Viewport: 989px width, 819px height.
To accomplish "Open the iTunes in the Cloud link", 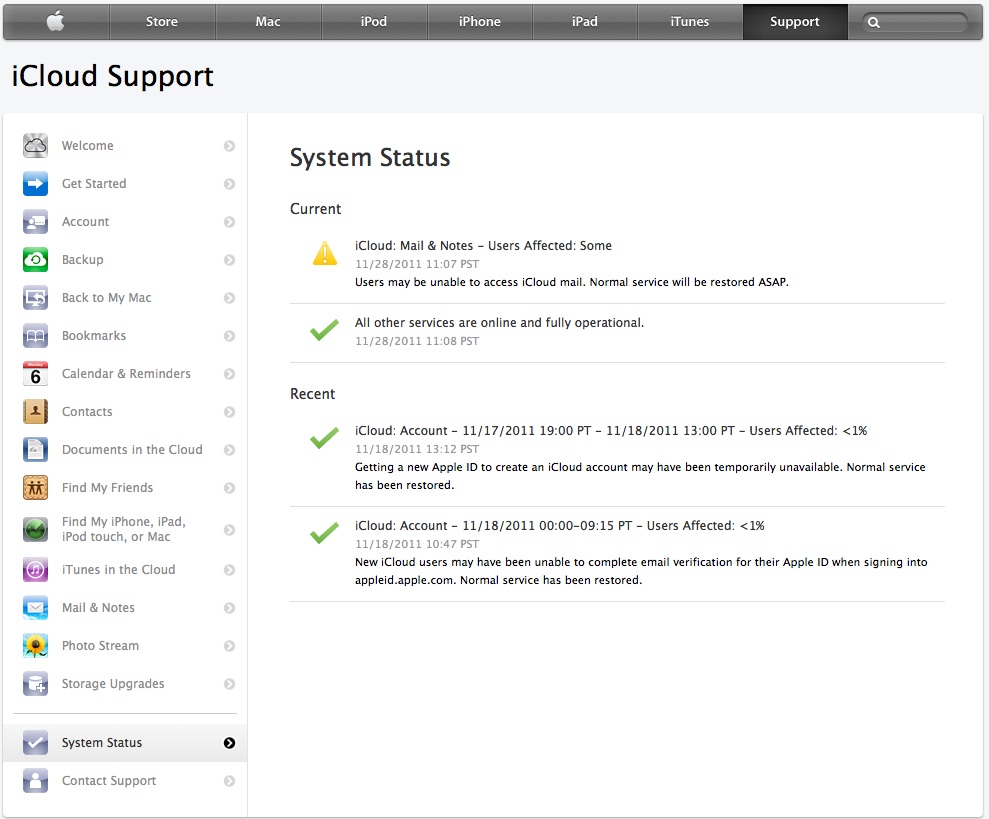I will 119,570.
